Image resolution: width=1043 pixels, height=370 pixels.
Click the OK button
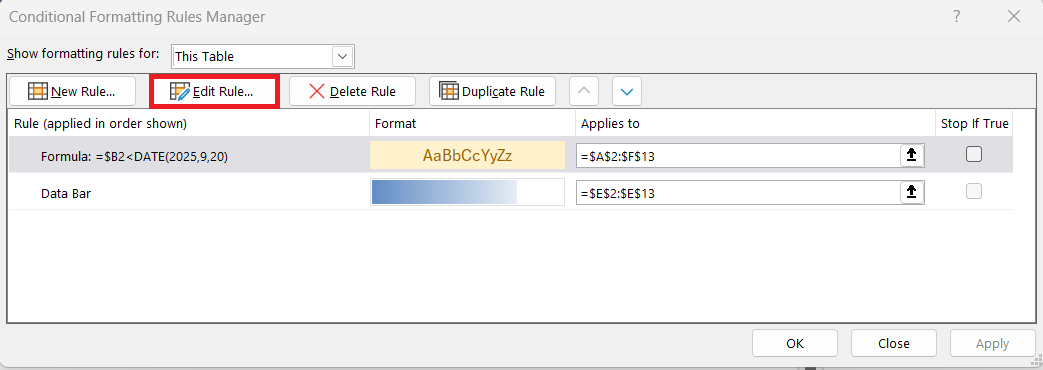click(x=795, y=343)
